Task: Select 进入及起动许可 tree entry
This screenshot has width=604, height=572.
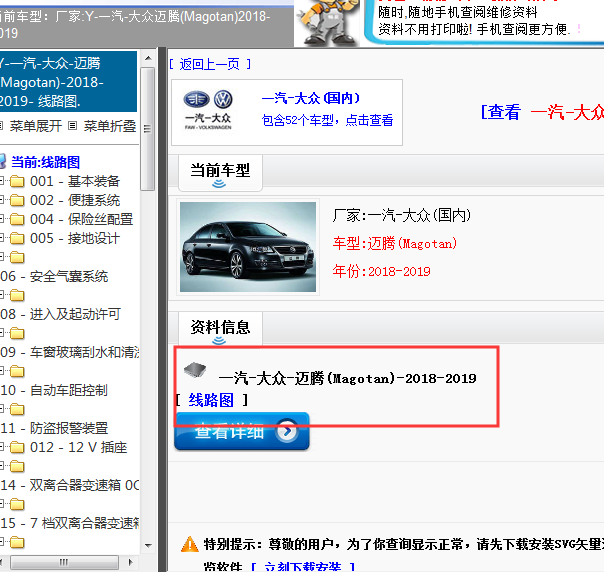Action: click(x=60, y=314)
